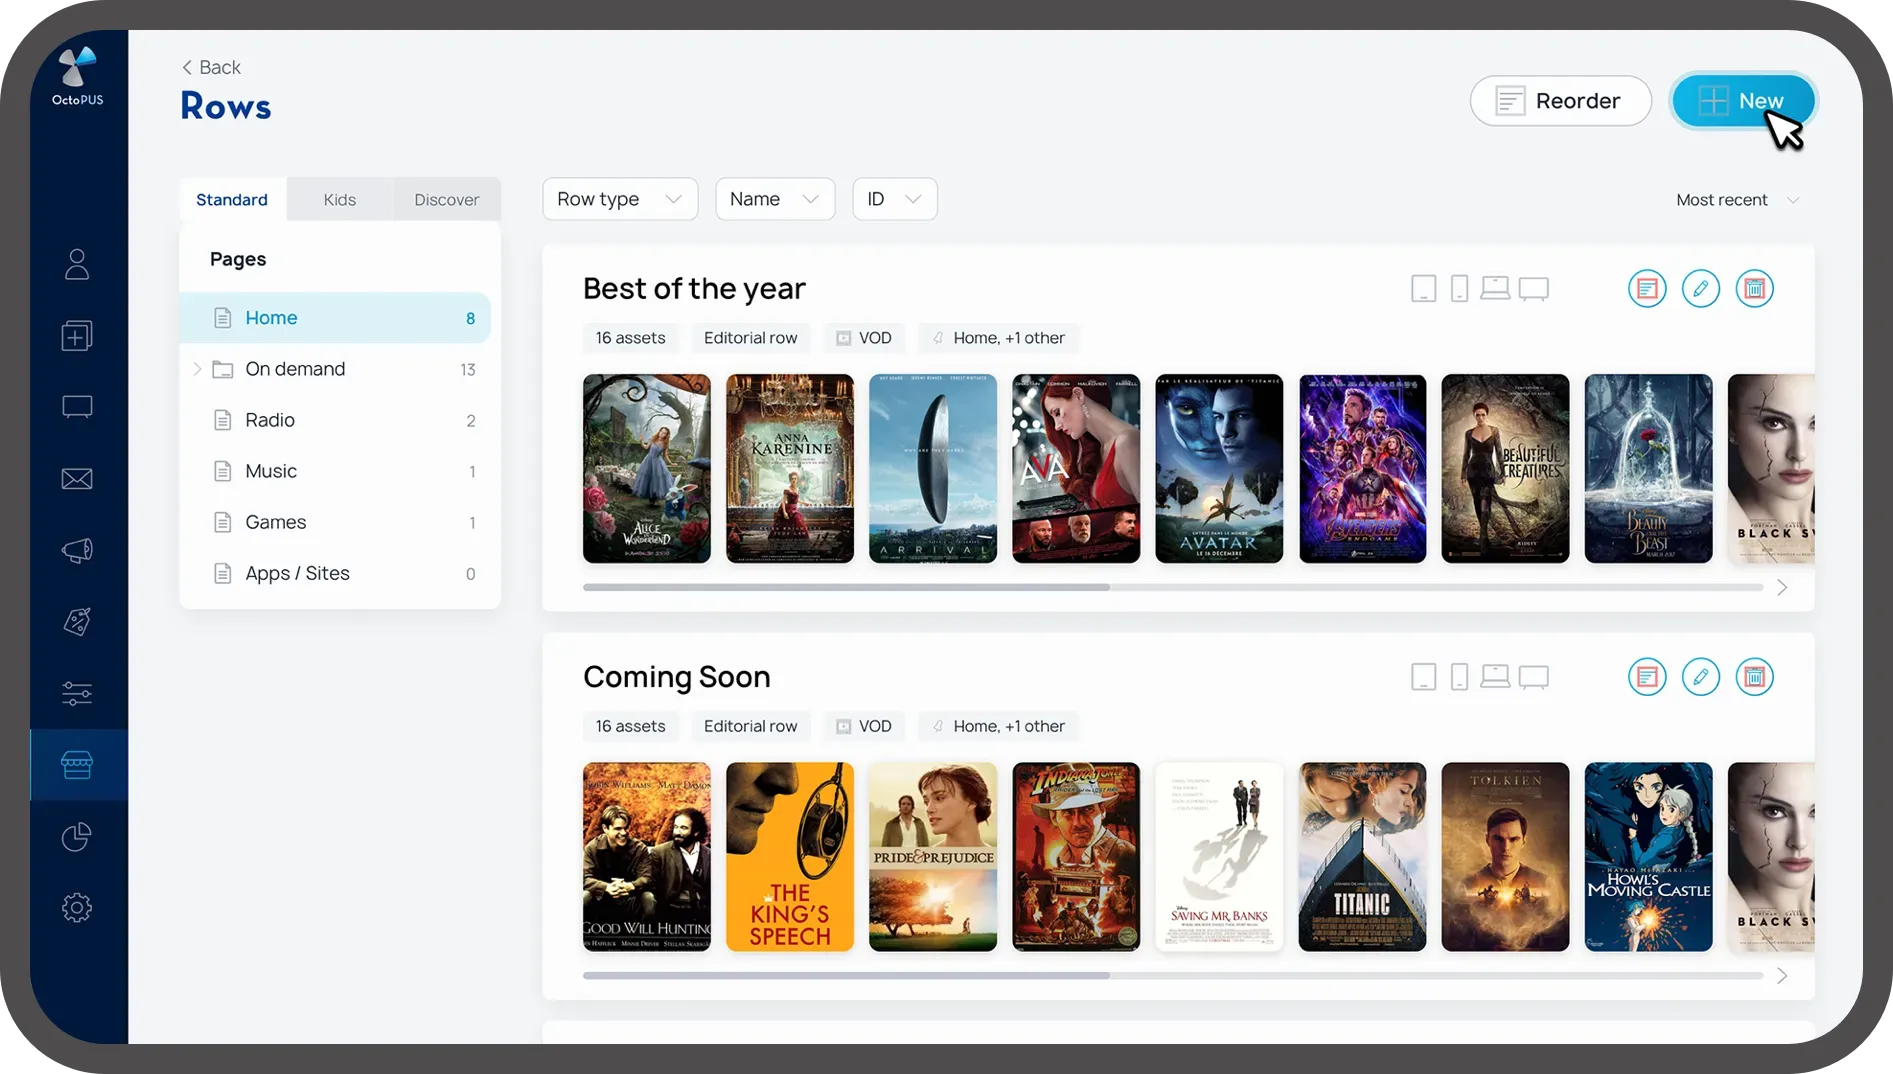Open the sliders settings sidebar icon
Screen dimensions: 1893x1074
(77, 693)
